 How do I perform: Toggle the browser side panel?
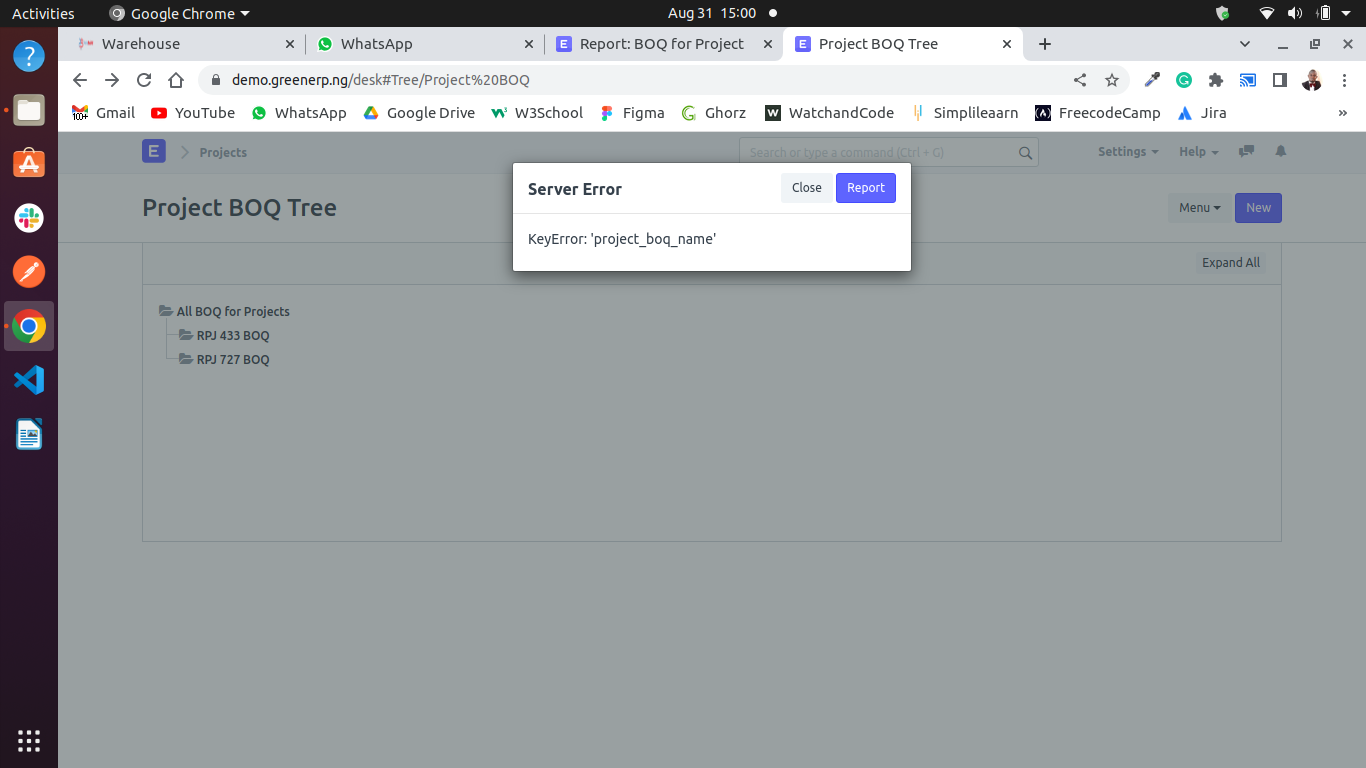click(x=1280, y=80)
